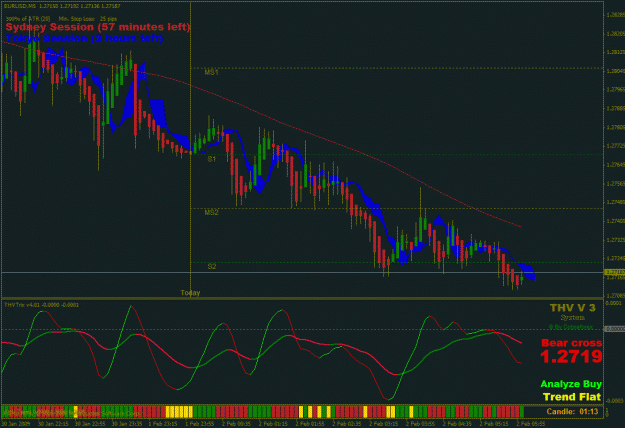Click the 1 Feb 23:55 time label
The image size is (625, 428).
point(199,424)
